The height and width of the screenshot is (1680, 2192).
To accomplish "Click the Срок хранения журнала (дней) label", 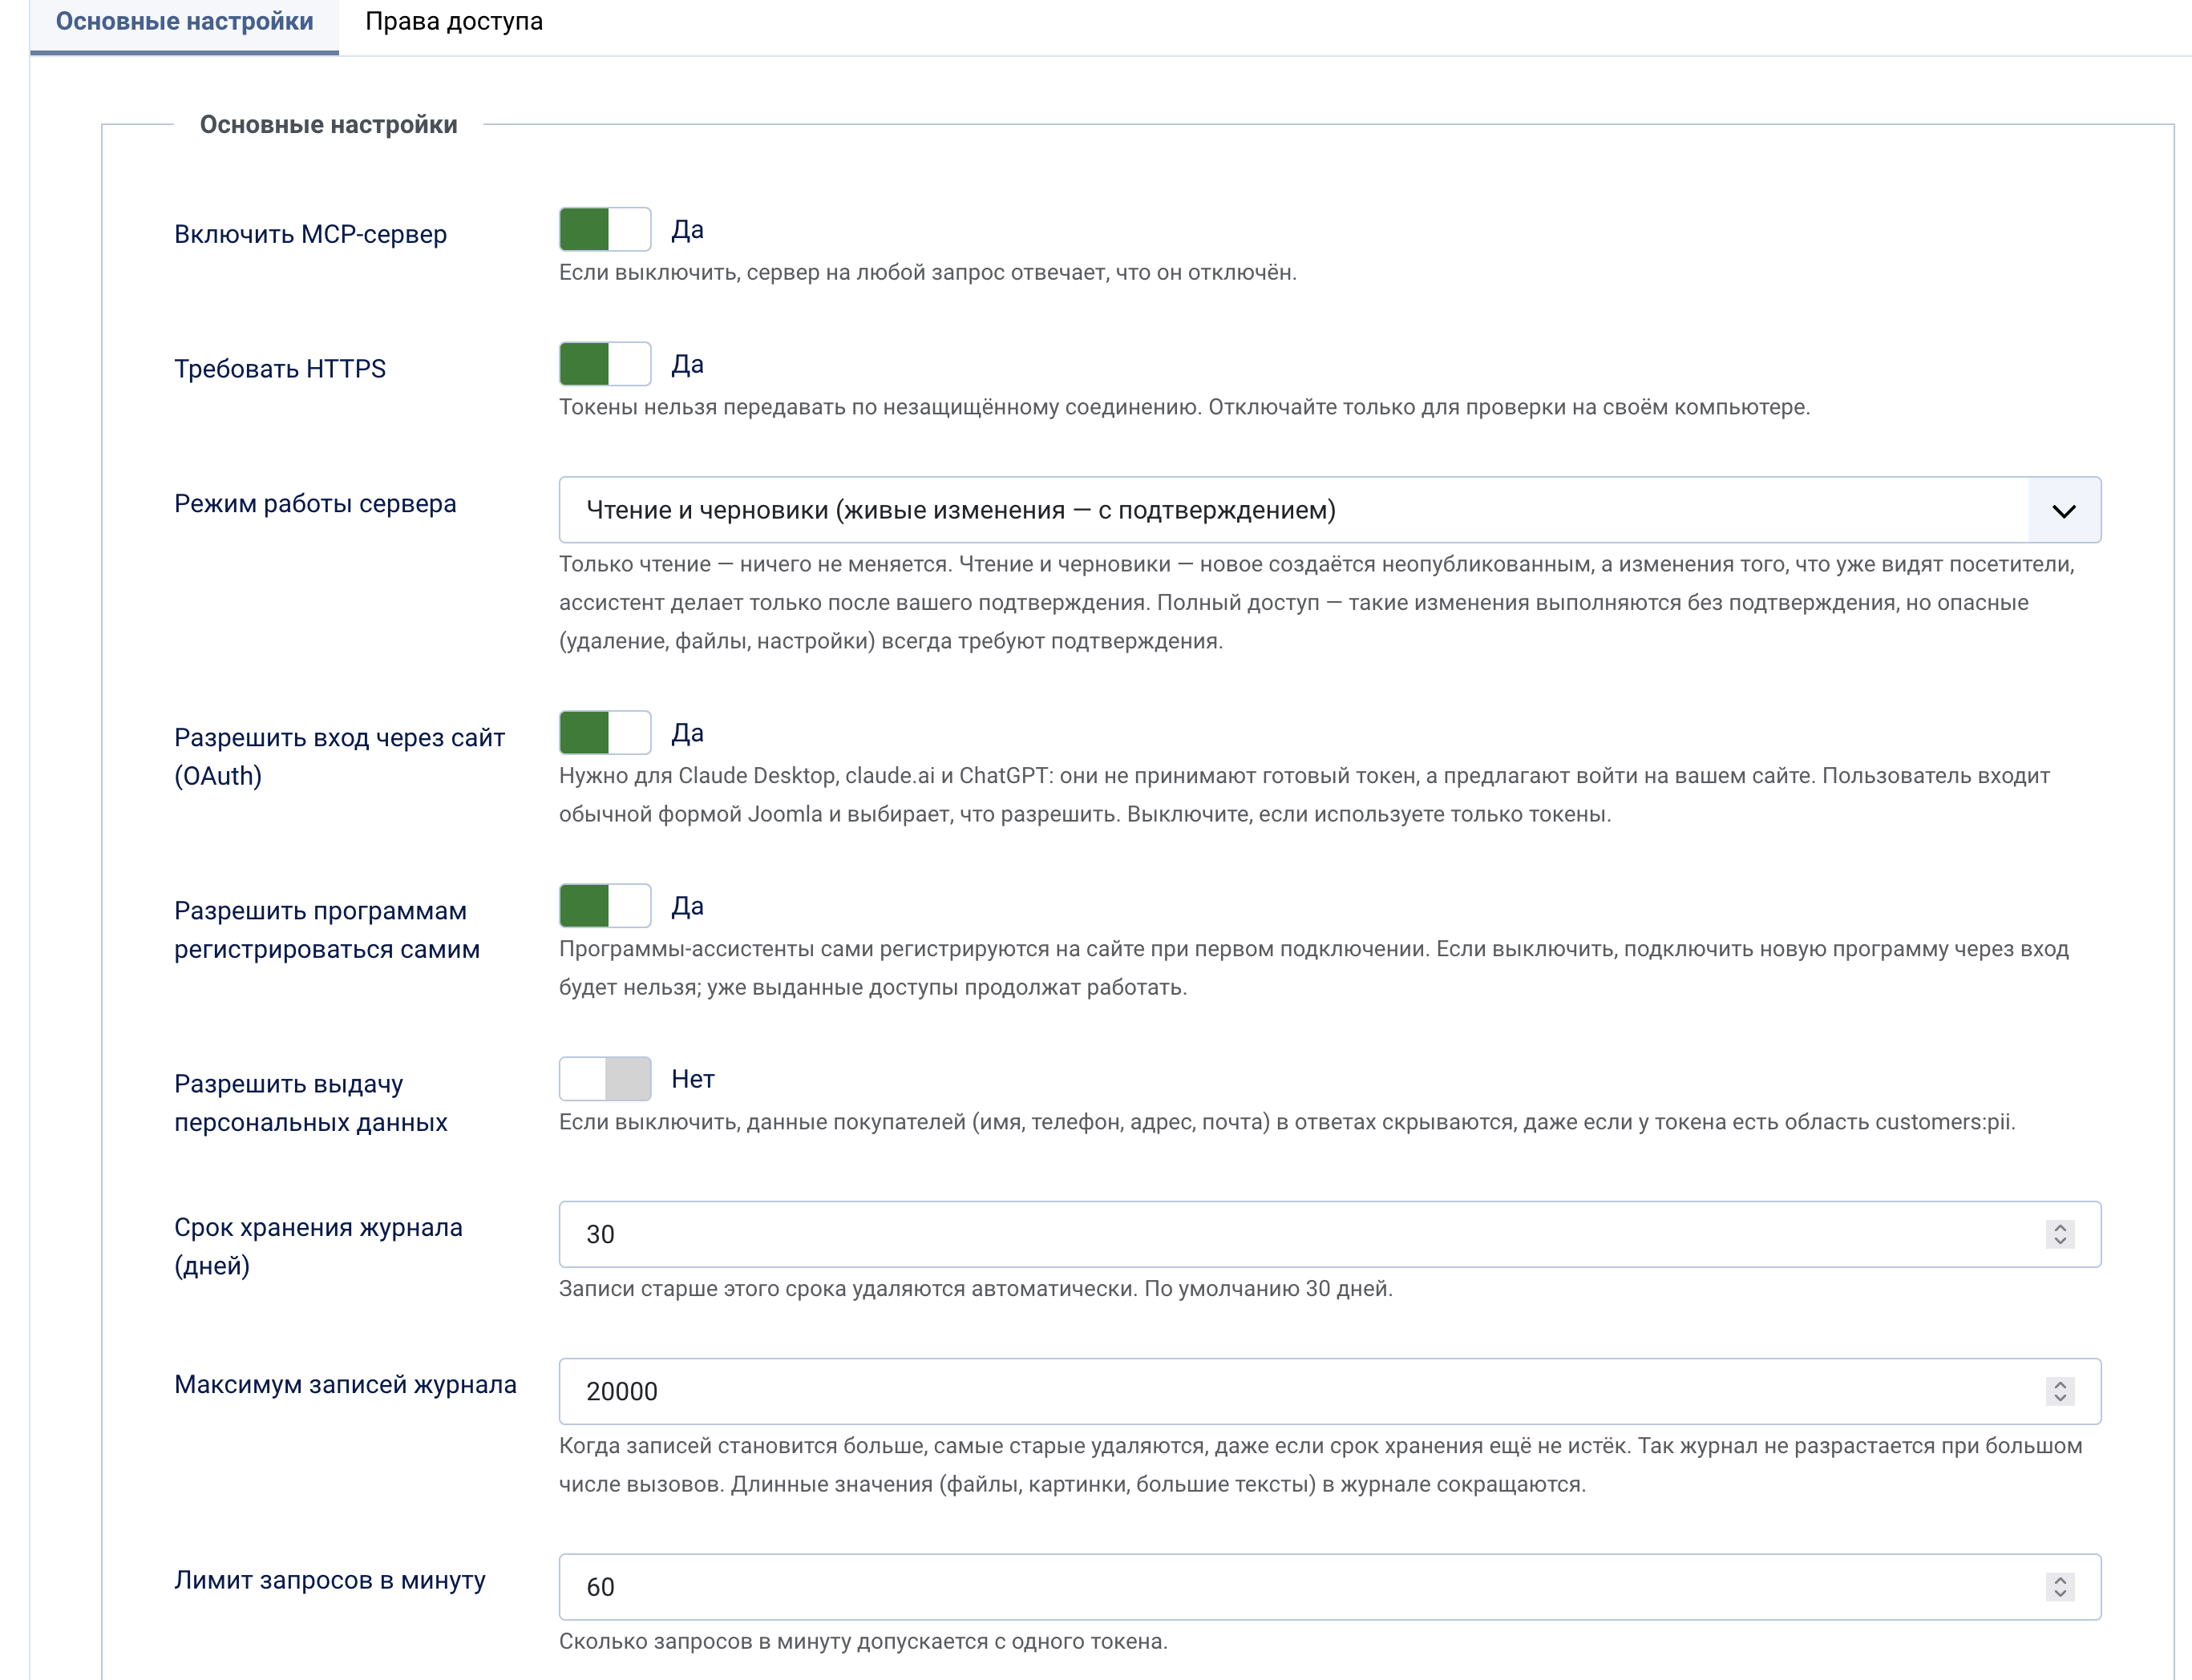I will click(319, 1246).
